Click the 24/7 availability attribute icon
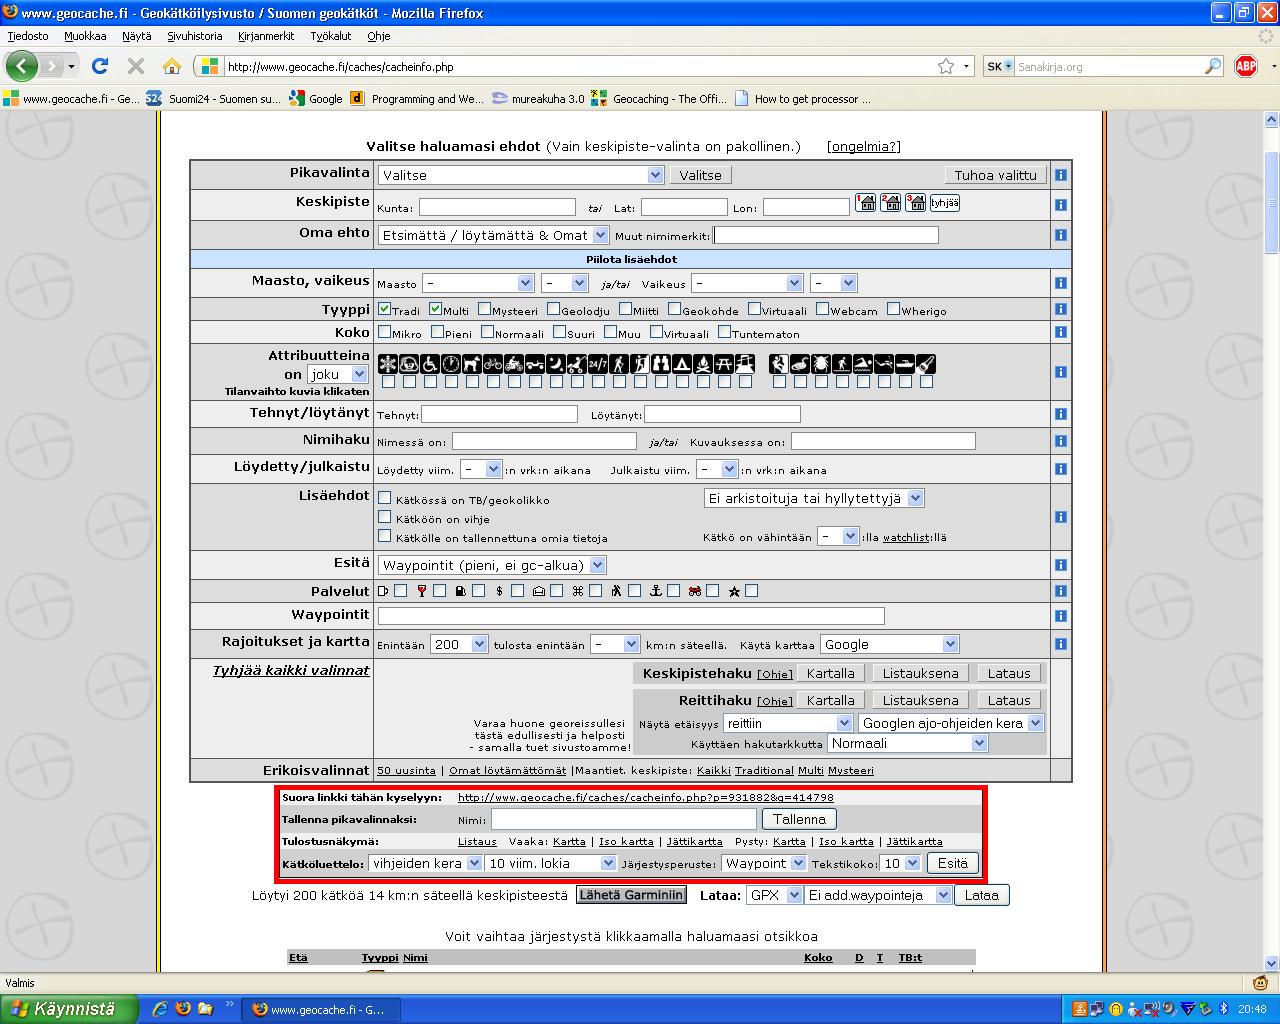Screen dimensions: 1280x1024 pos(598,364)
